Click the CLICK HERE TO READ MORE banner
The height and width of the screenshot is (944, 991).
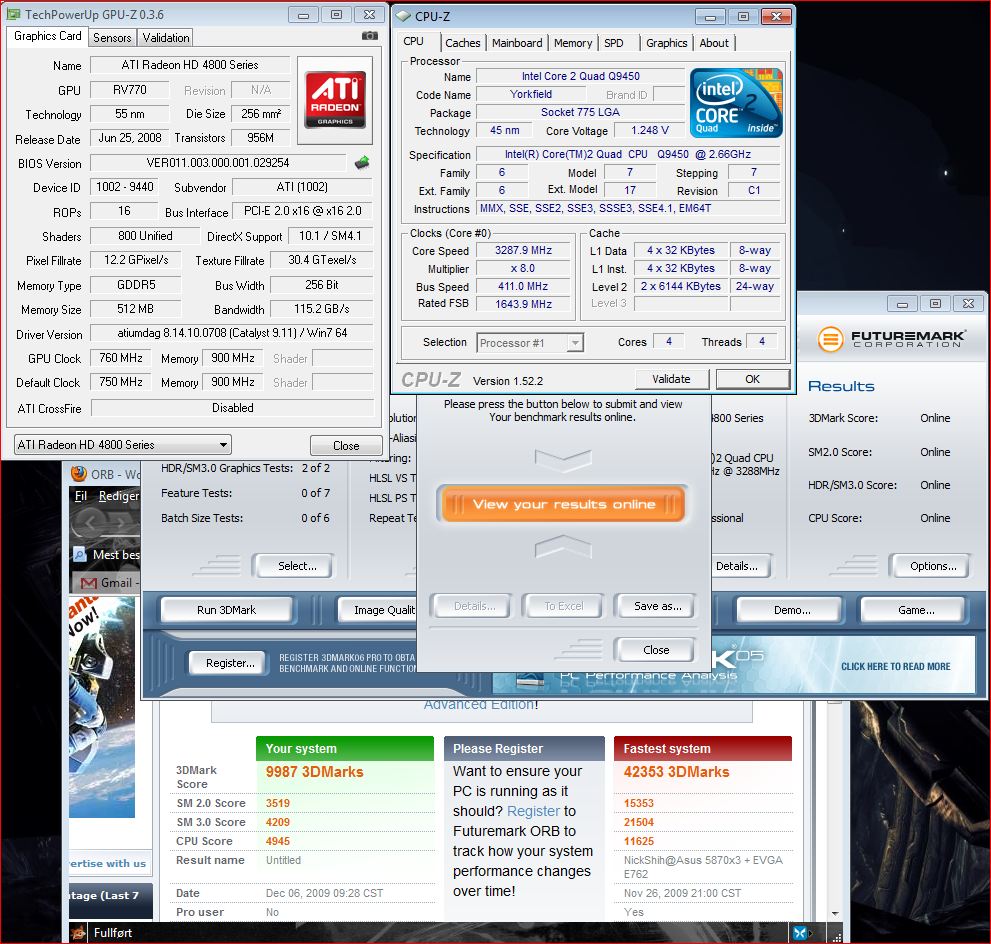click(x=896, y=667)
